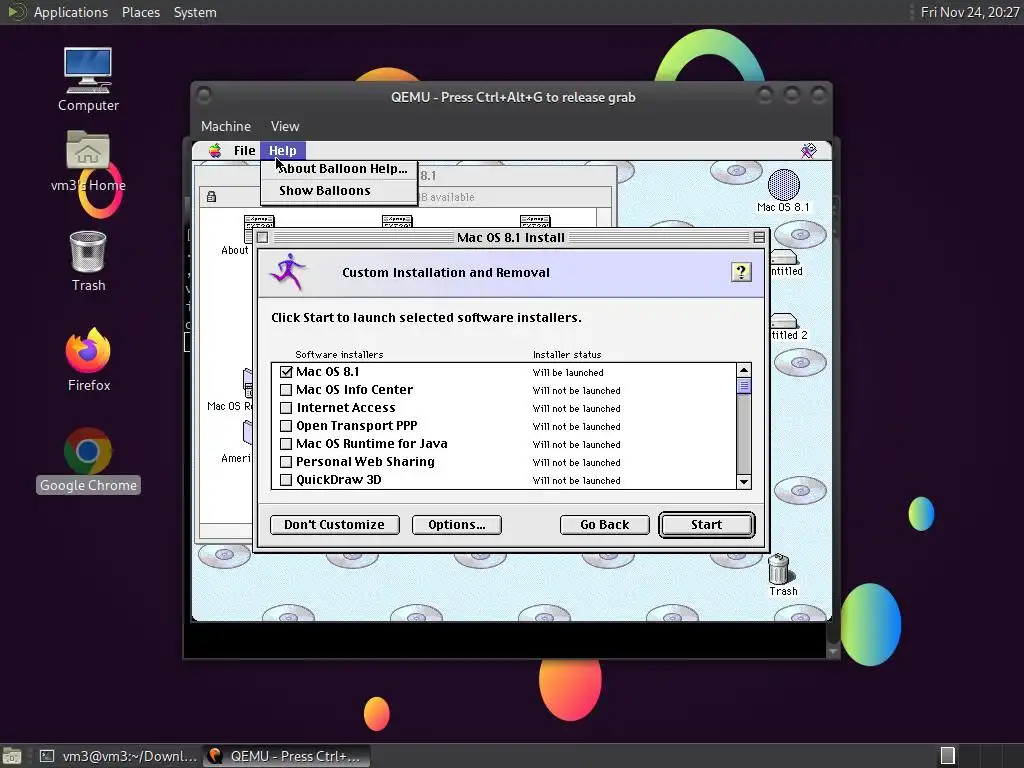Click the running figure installer icon

pyautogui.click(x=288, y=272)
